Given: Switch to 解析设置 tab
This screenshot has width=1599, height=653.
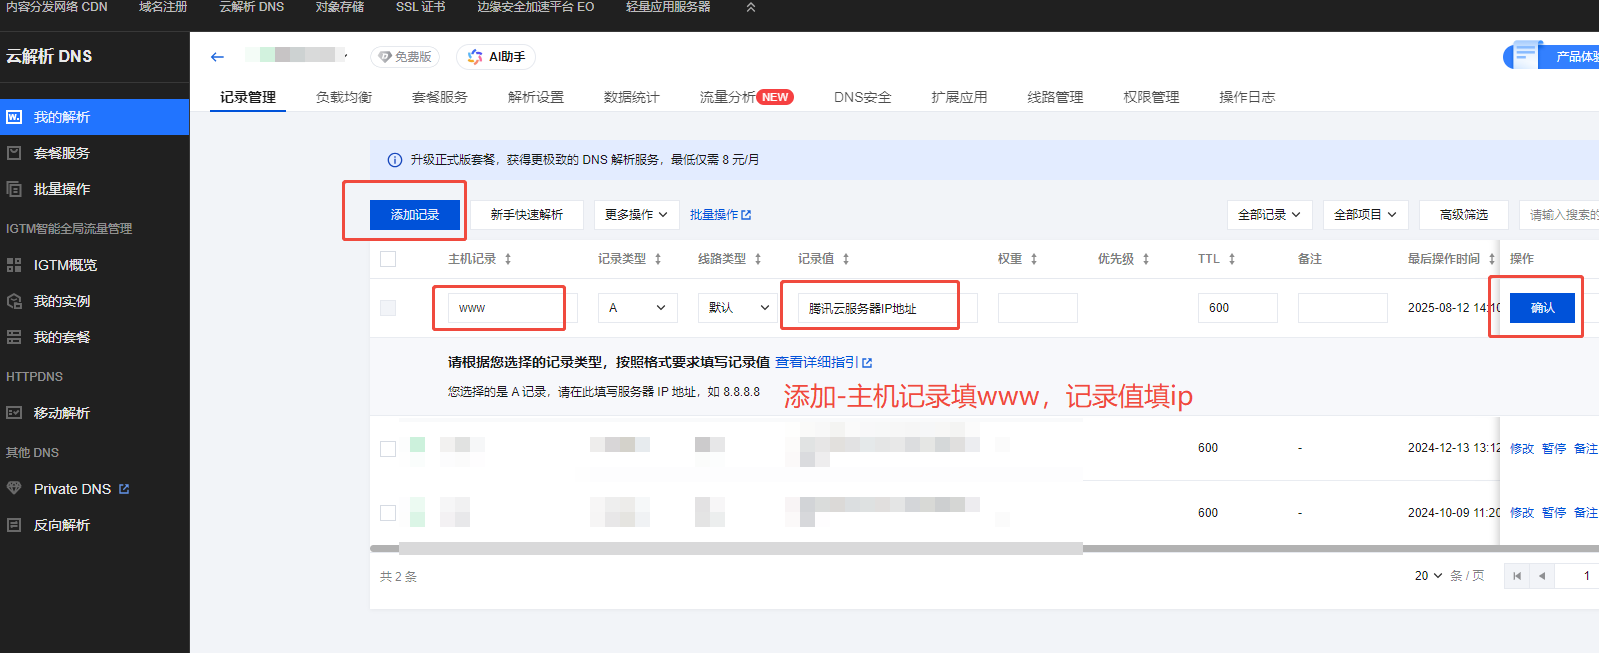Looking at the screenshot, I should pos(536,97).
